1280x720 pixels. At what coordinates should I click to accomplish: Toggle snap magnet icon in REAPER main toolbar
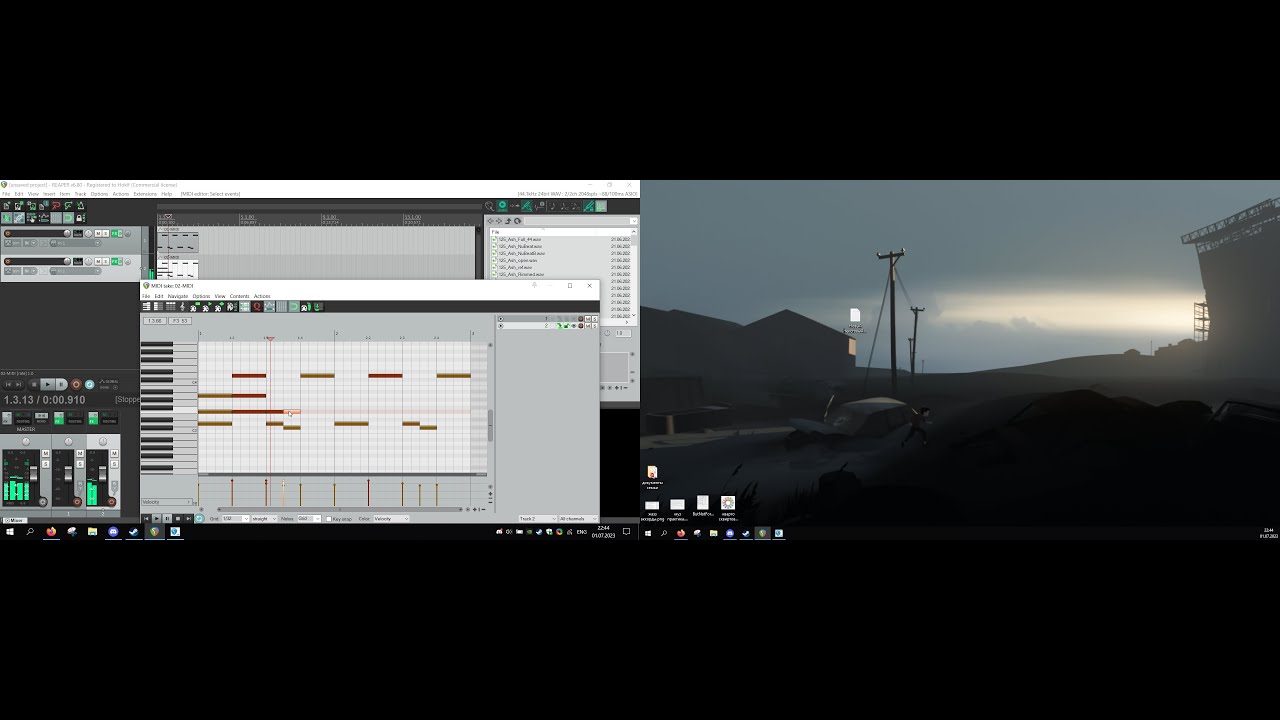coord(68,218)
